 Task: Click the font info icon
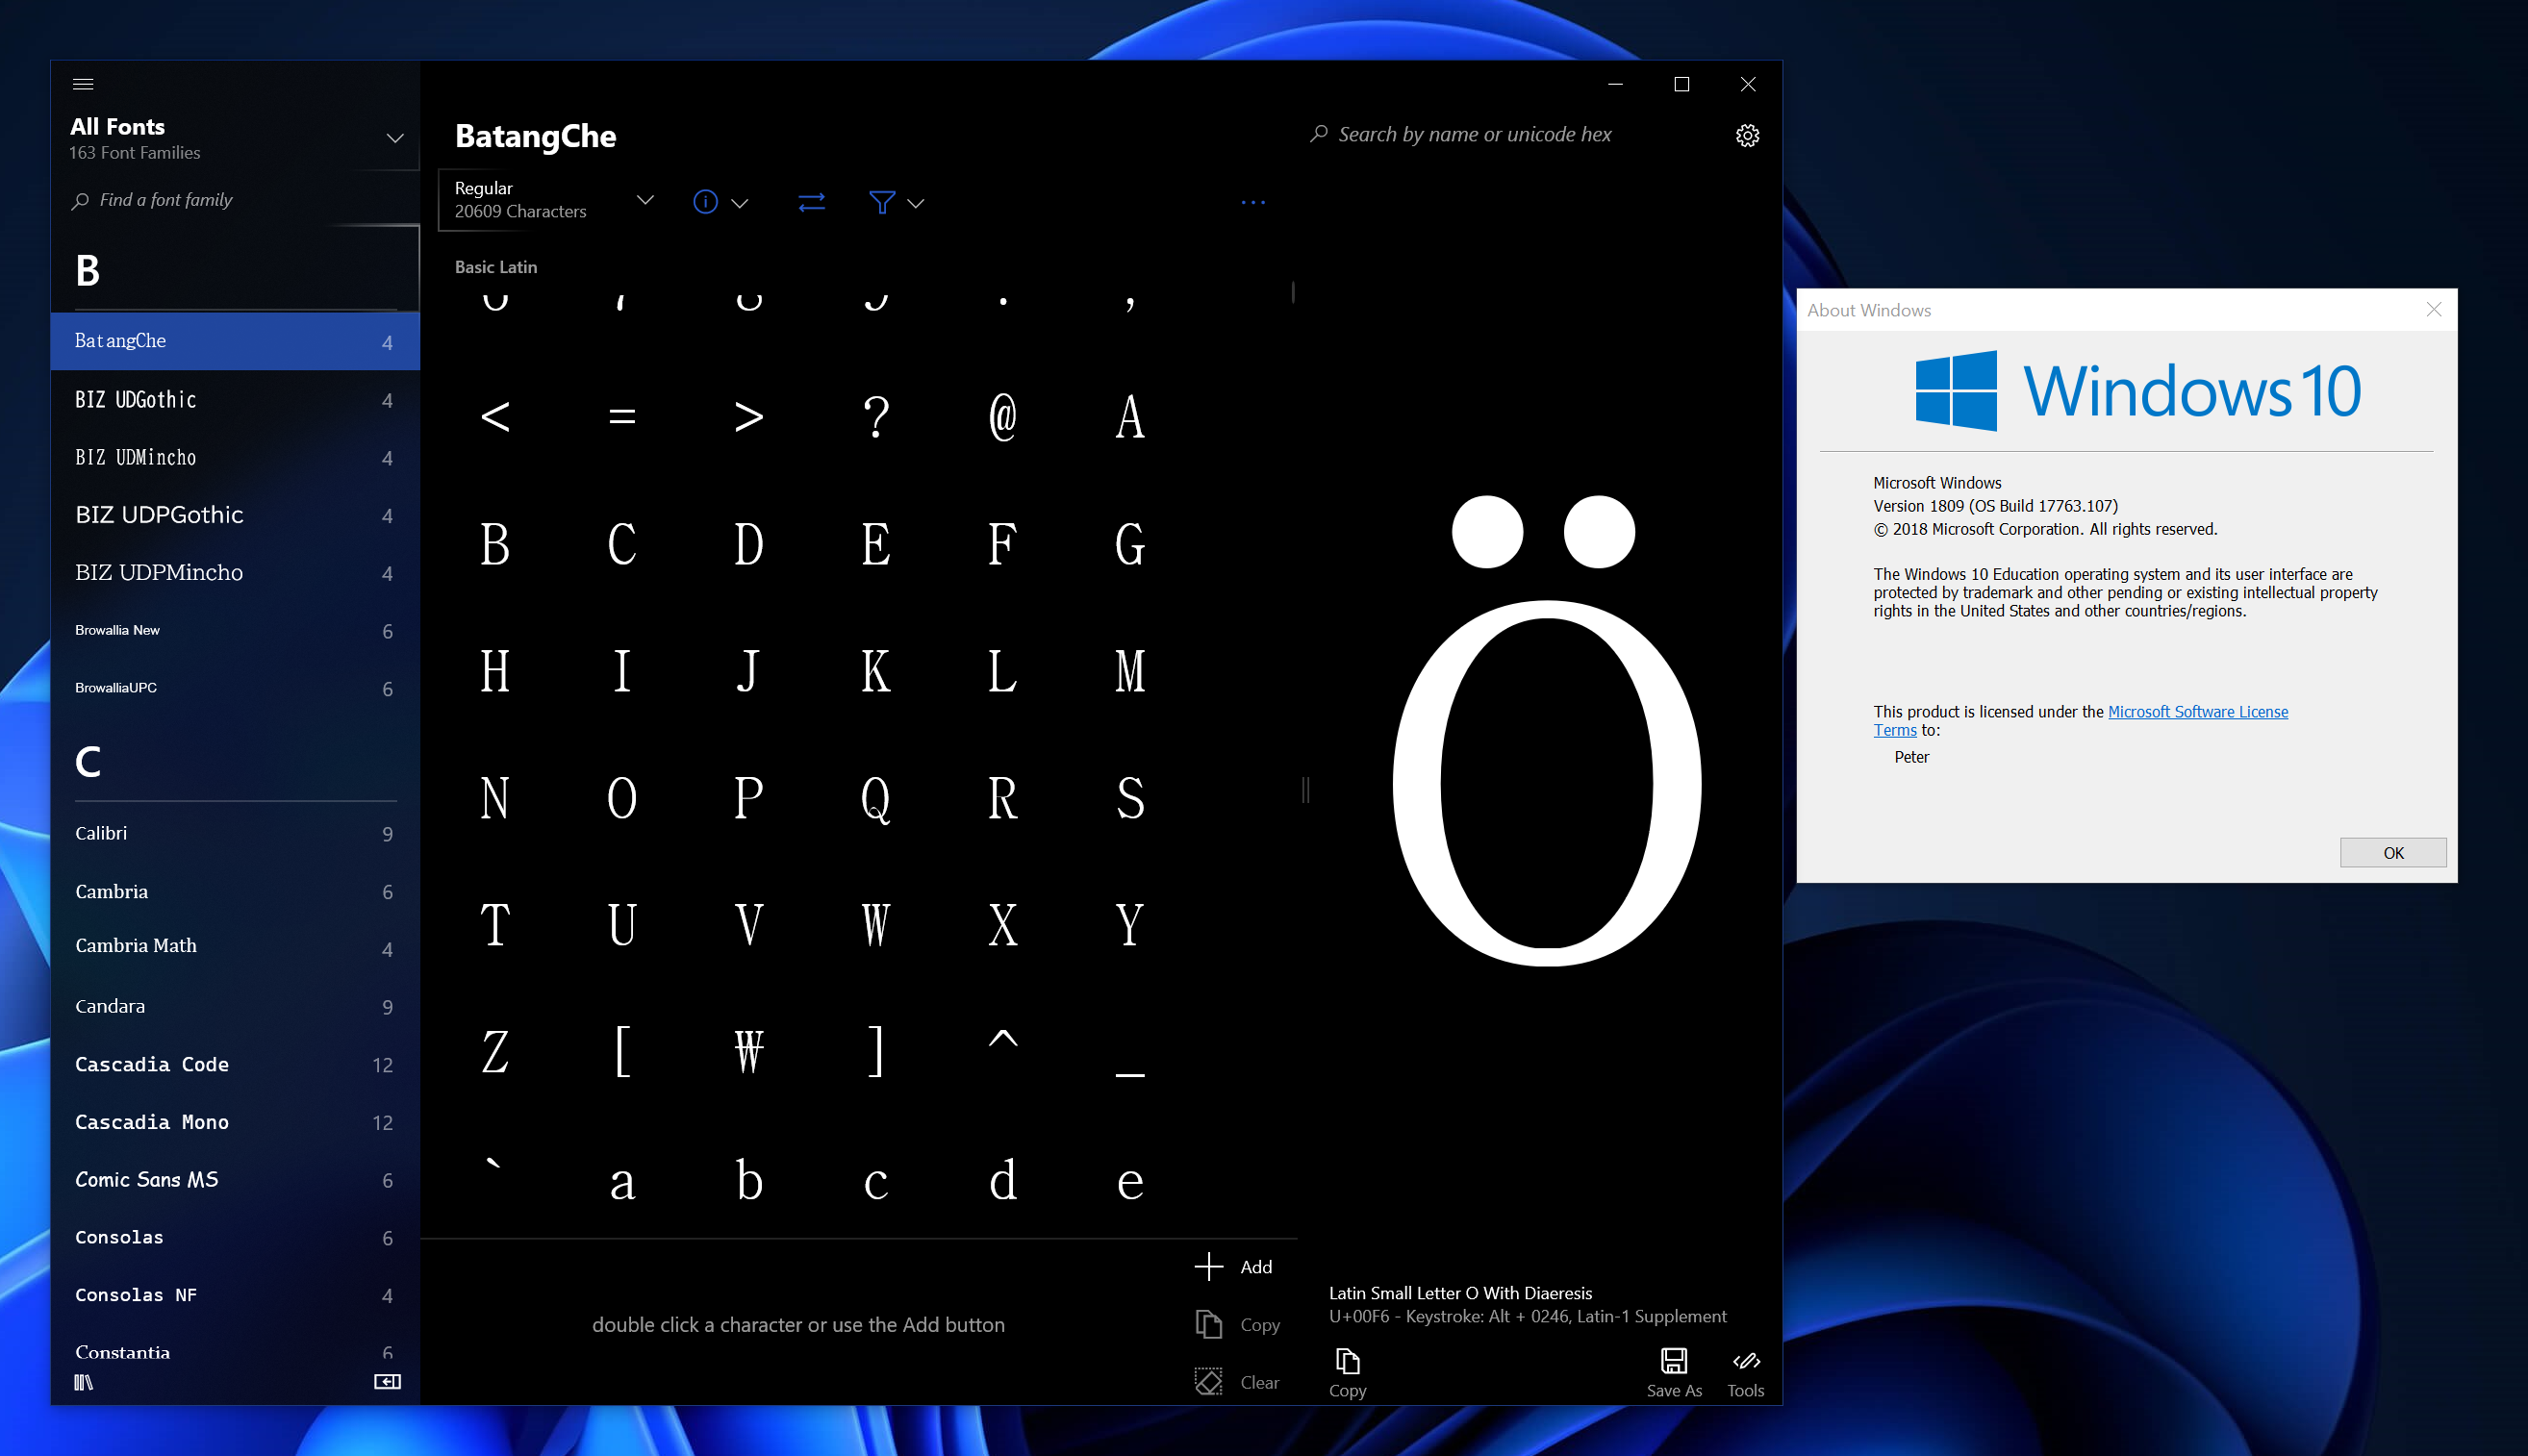coord(705,202)
